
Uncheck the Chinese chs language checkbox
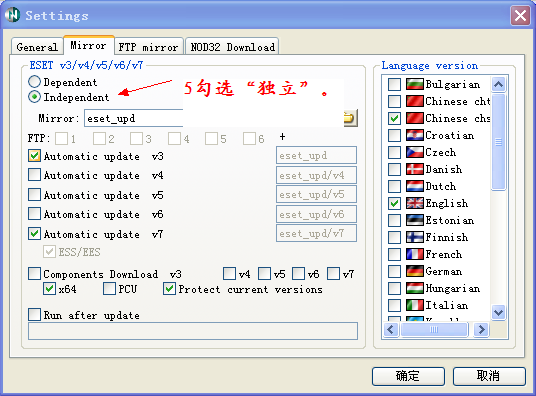(394, 118)
